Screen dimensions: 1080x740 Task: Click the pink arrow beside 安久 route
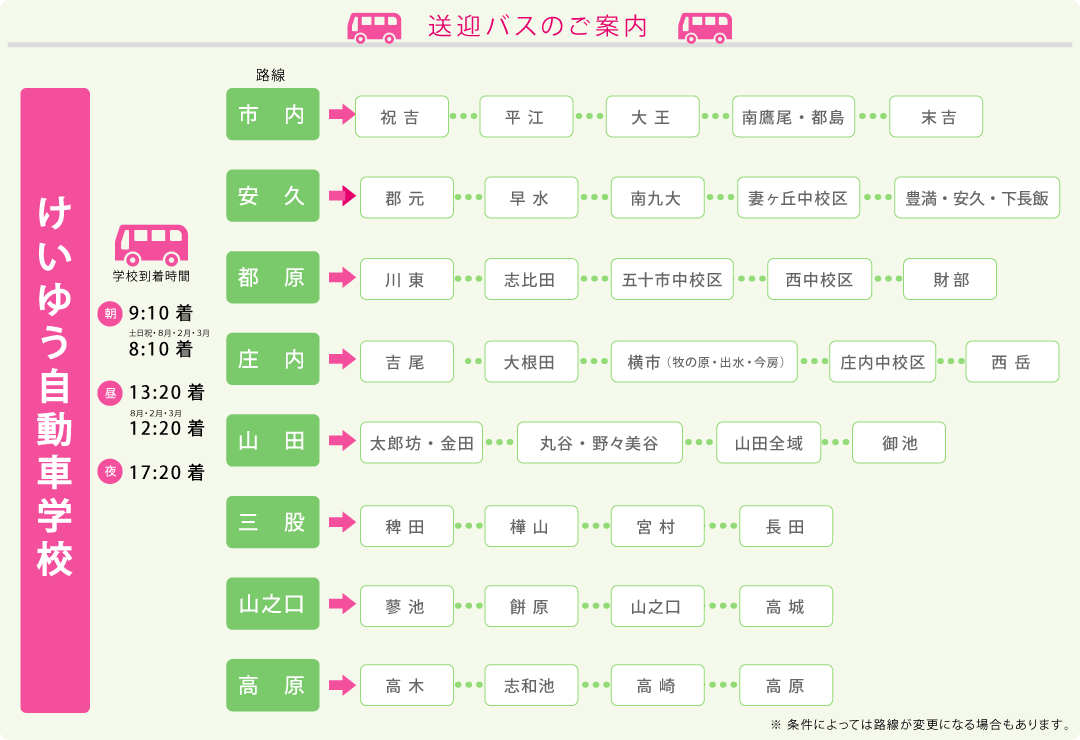pos(342,197)
